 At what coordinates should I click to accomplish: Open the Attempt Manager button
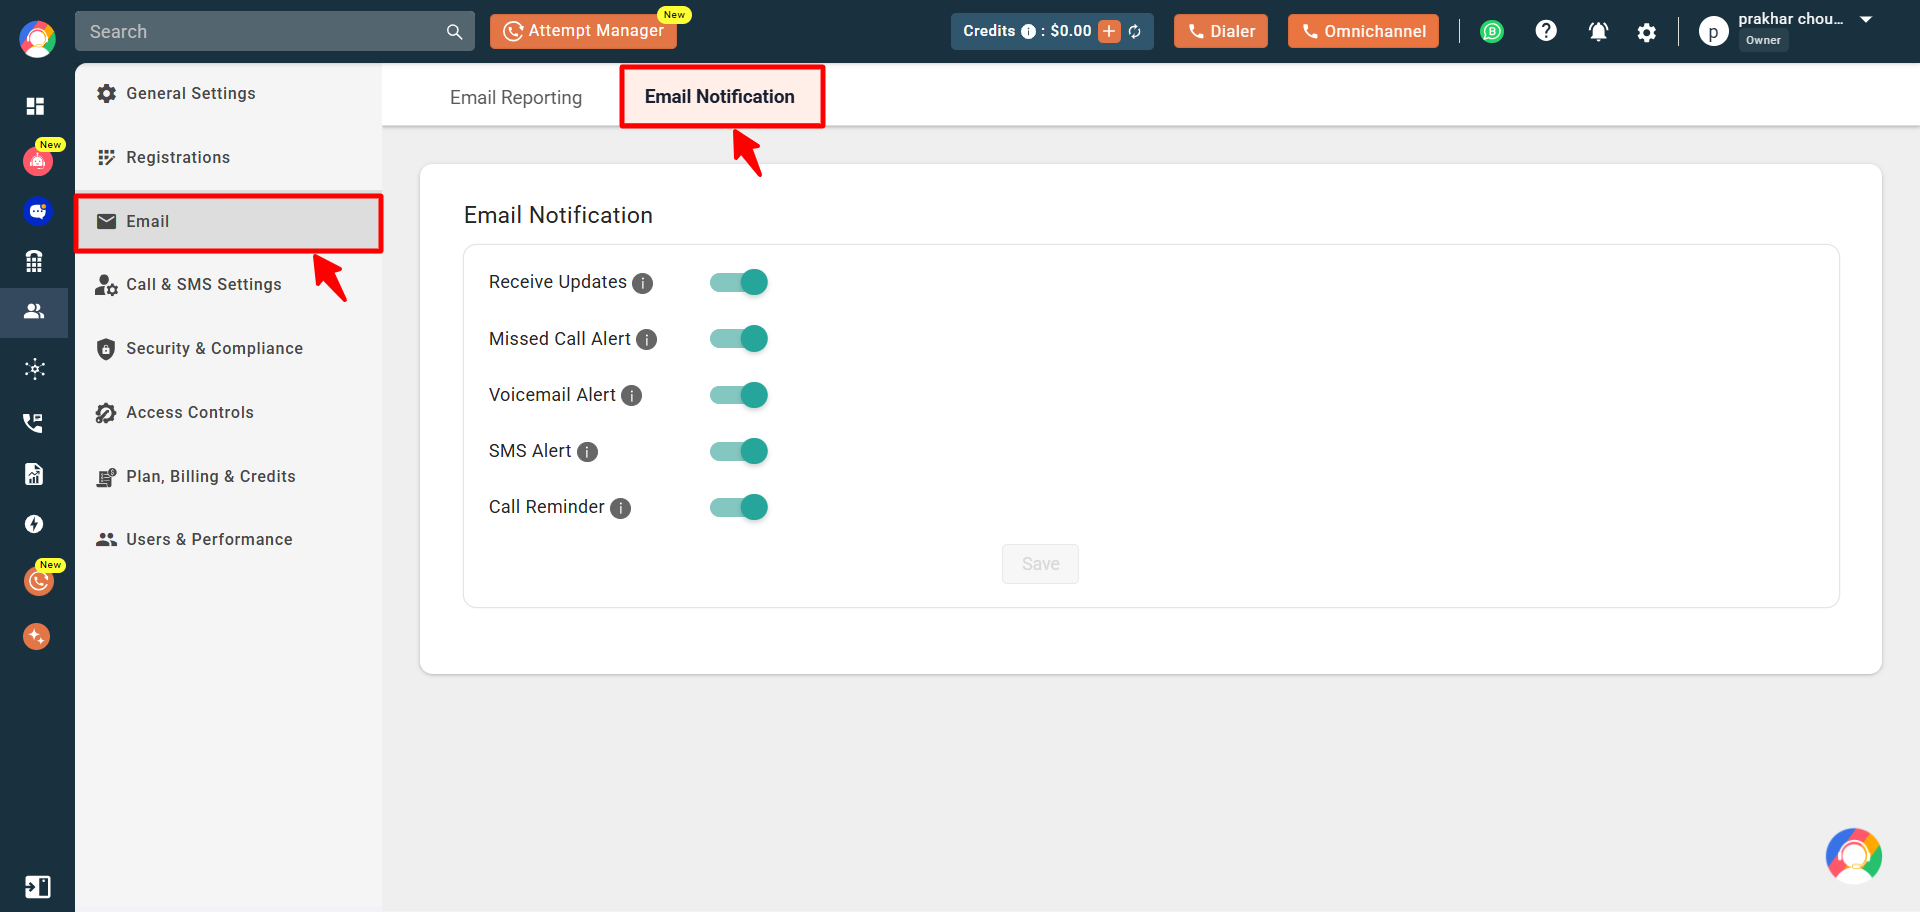[x=583, y=31]
